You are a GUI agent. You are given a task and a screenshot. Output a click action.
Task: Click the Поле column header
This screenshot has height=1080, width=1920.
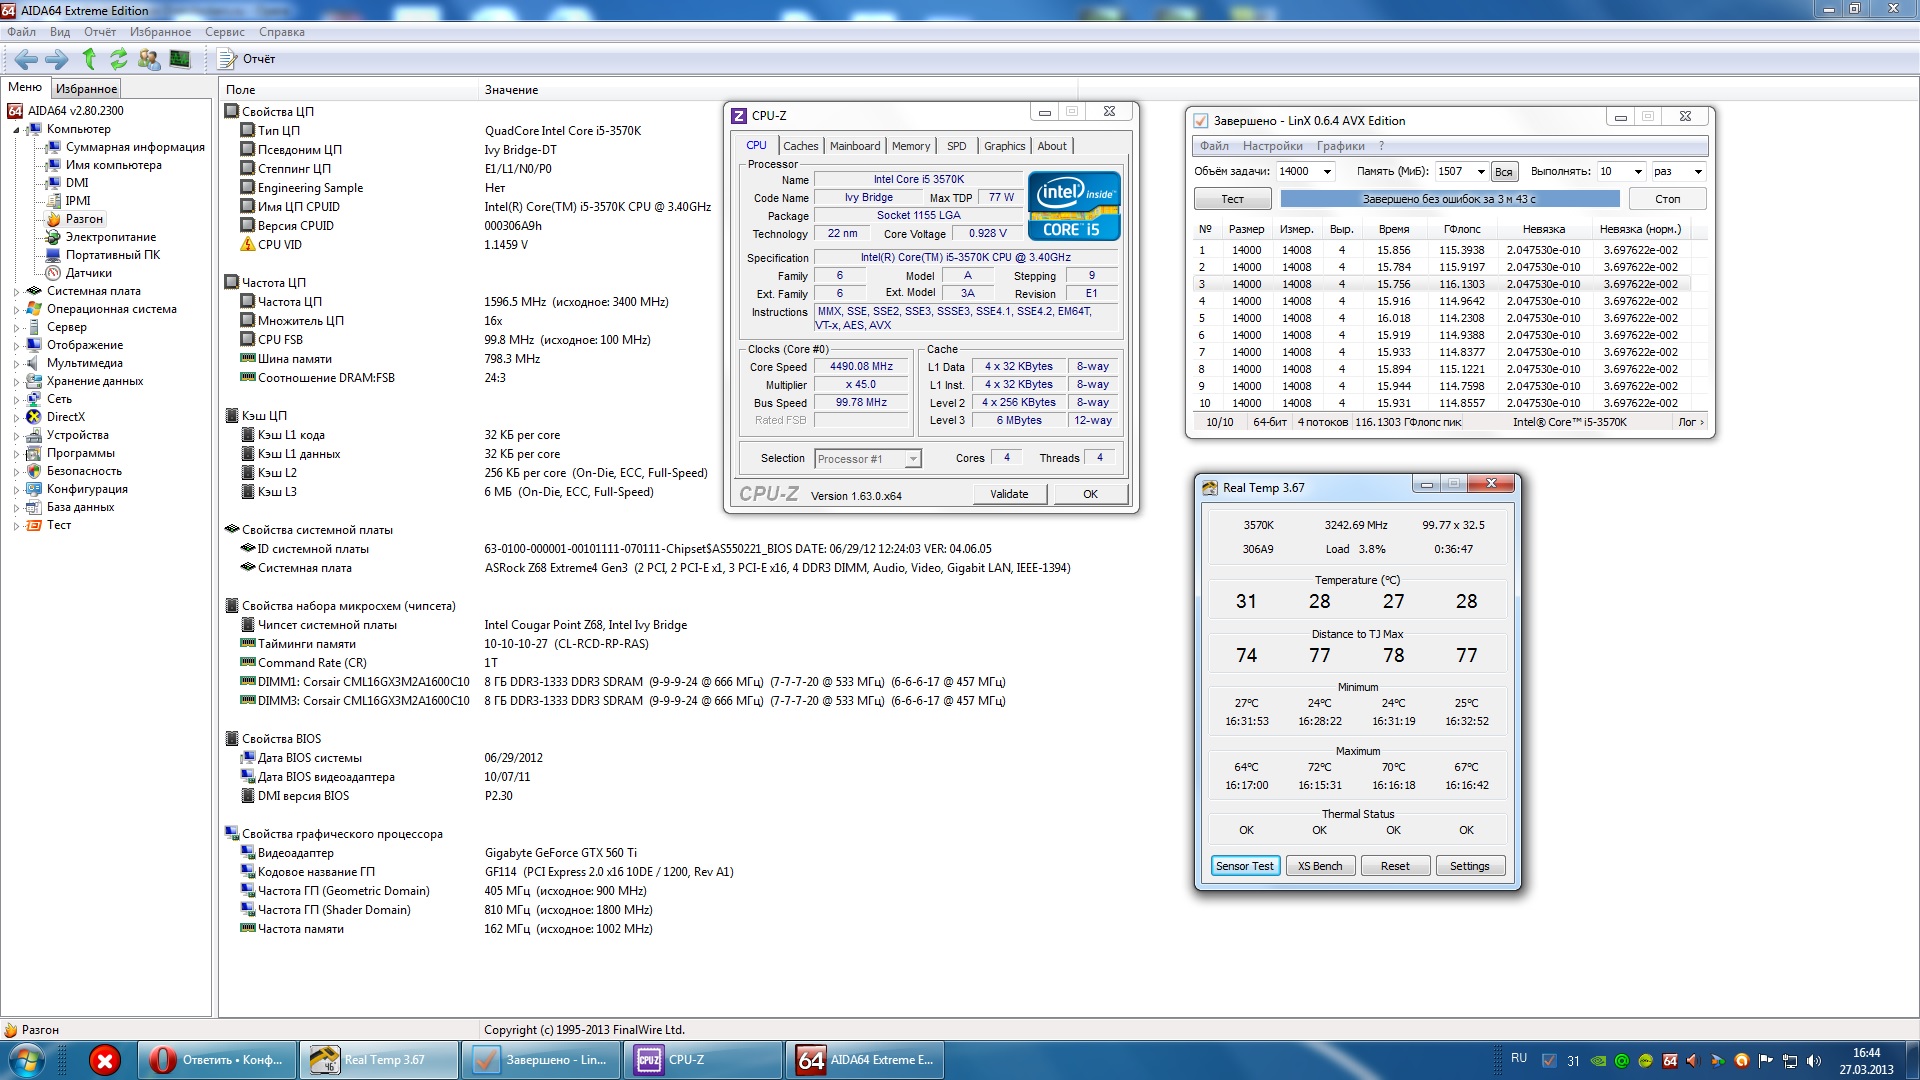(x=241, y=90)
